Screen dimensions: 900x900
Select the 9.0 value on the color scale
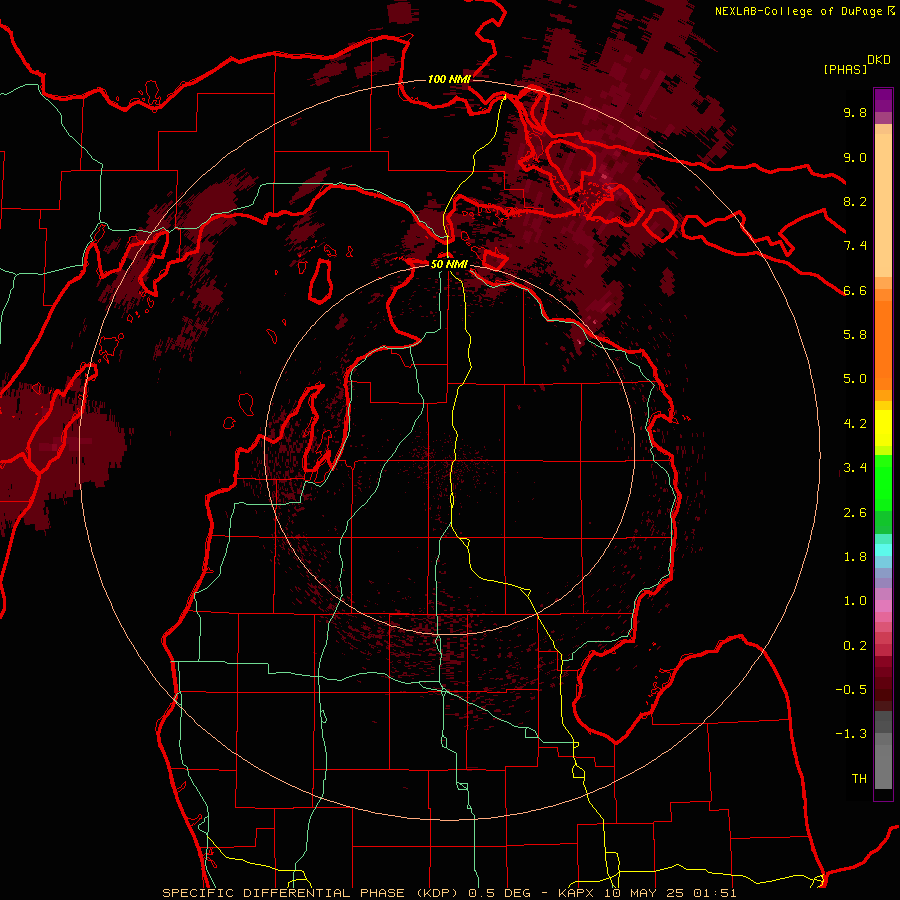(855, 157)
